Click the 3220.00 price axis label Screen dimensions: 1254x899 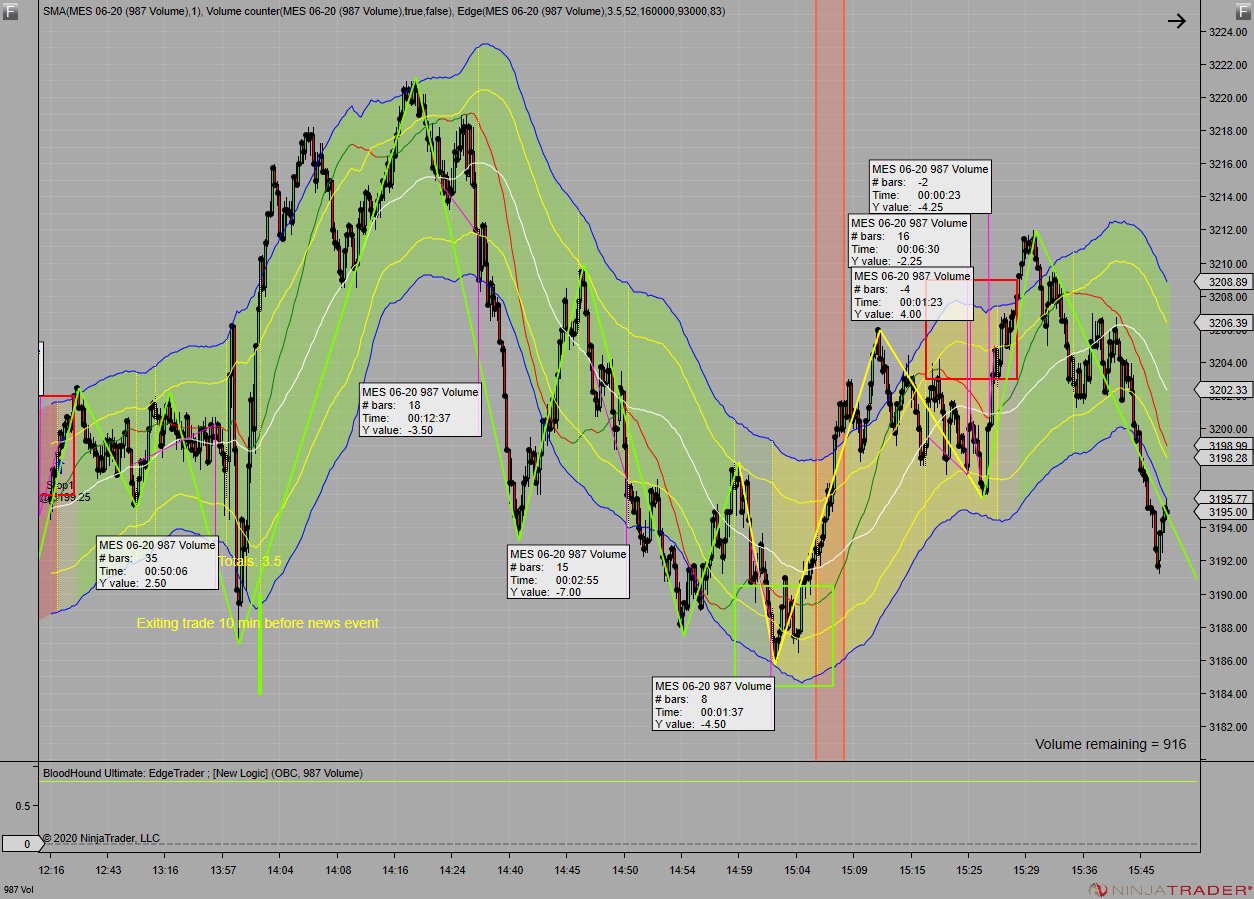[x=1228, y=98]
